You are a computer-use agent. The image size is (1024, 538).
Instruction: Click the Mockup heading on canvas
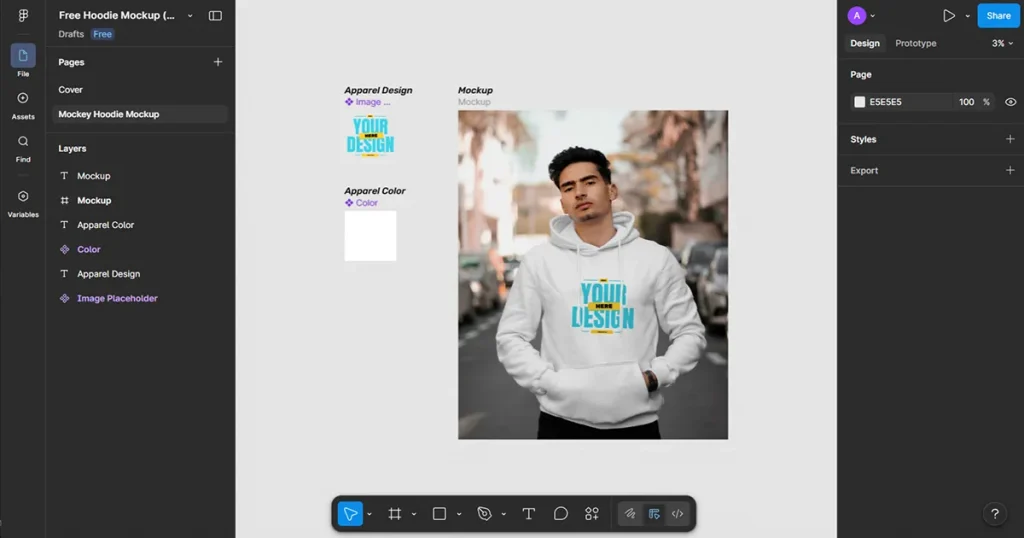click(475, 90)
